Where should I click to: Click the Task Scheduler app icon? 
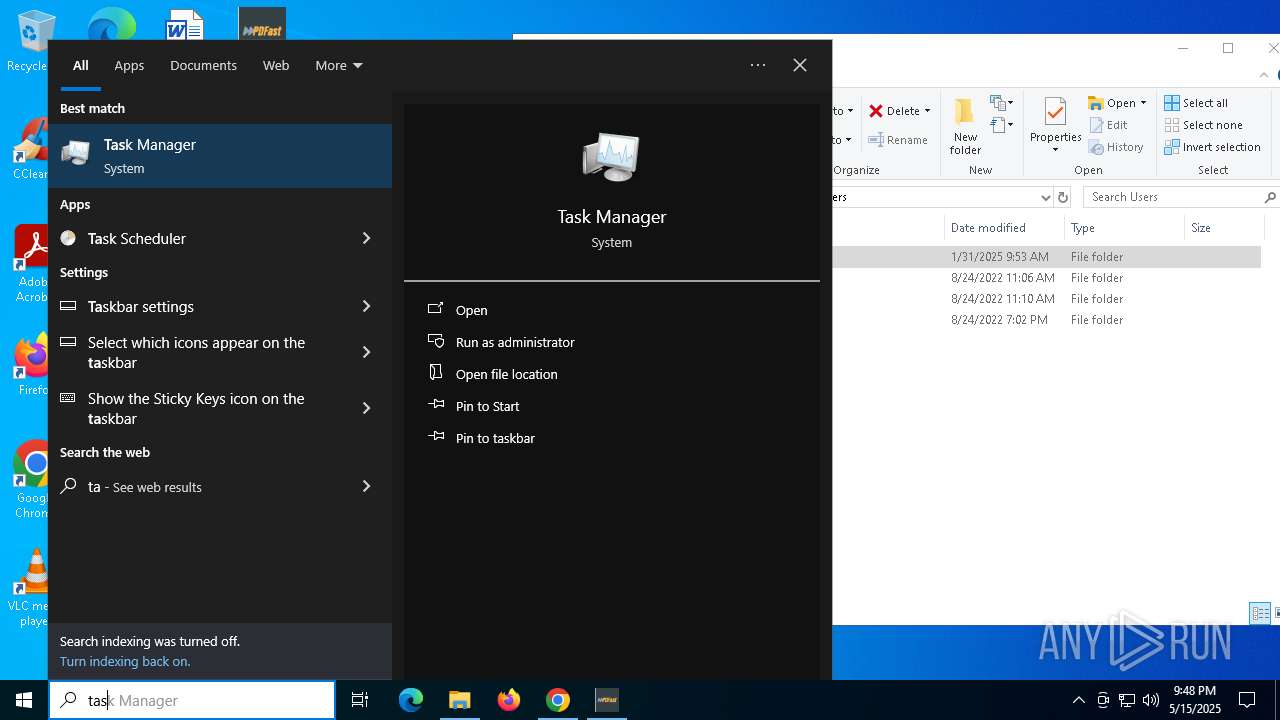pos(68,238)
